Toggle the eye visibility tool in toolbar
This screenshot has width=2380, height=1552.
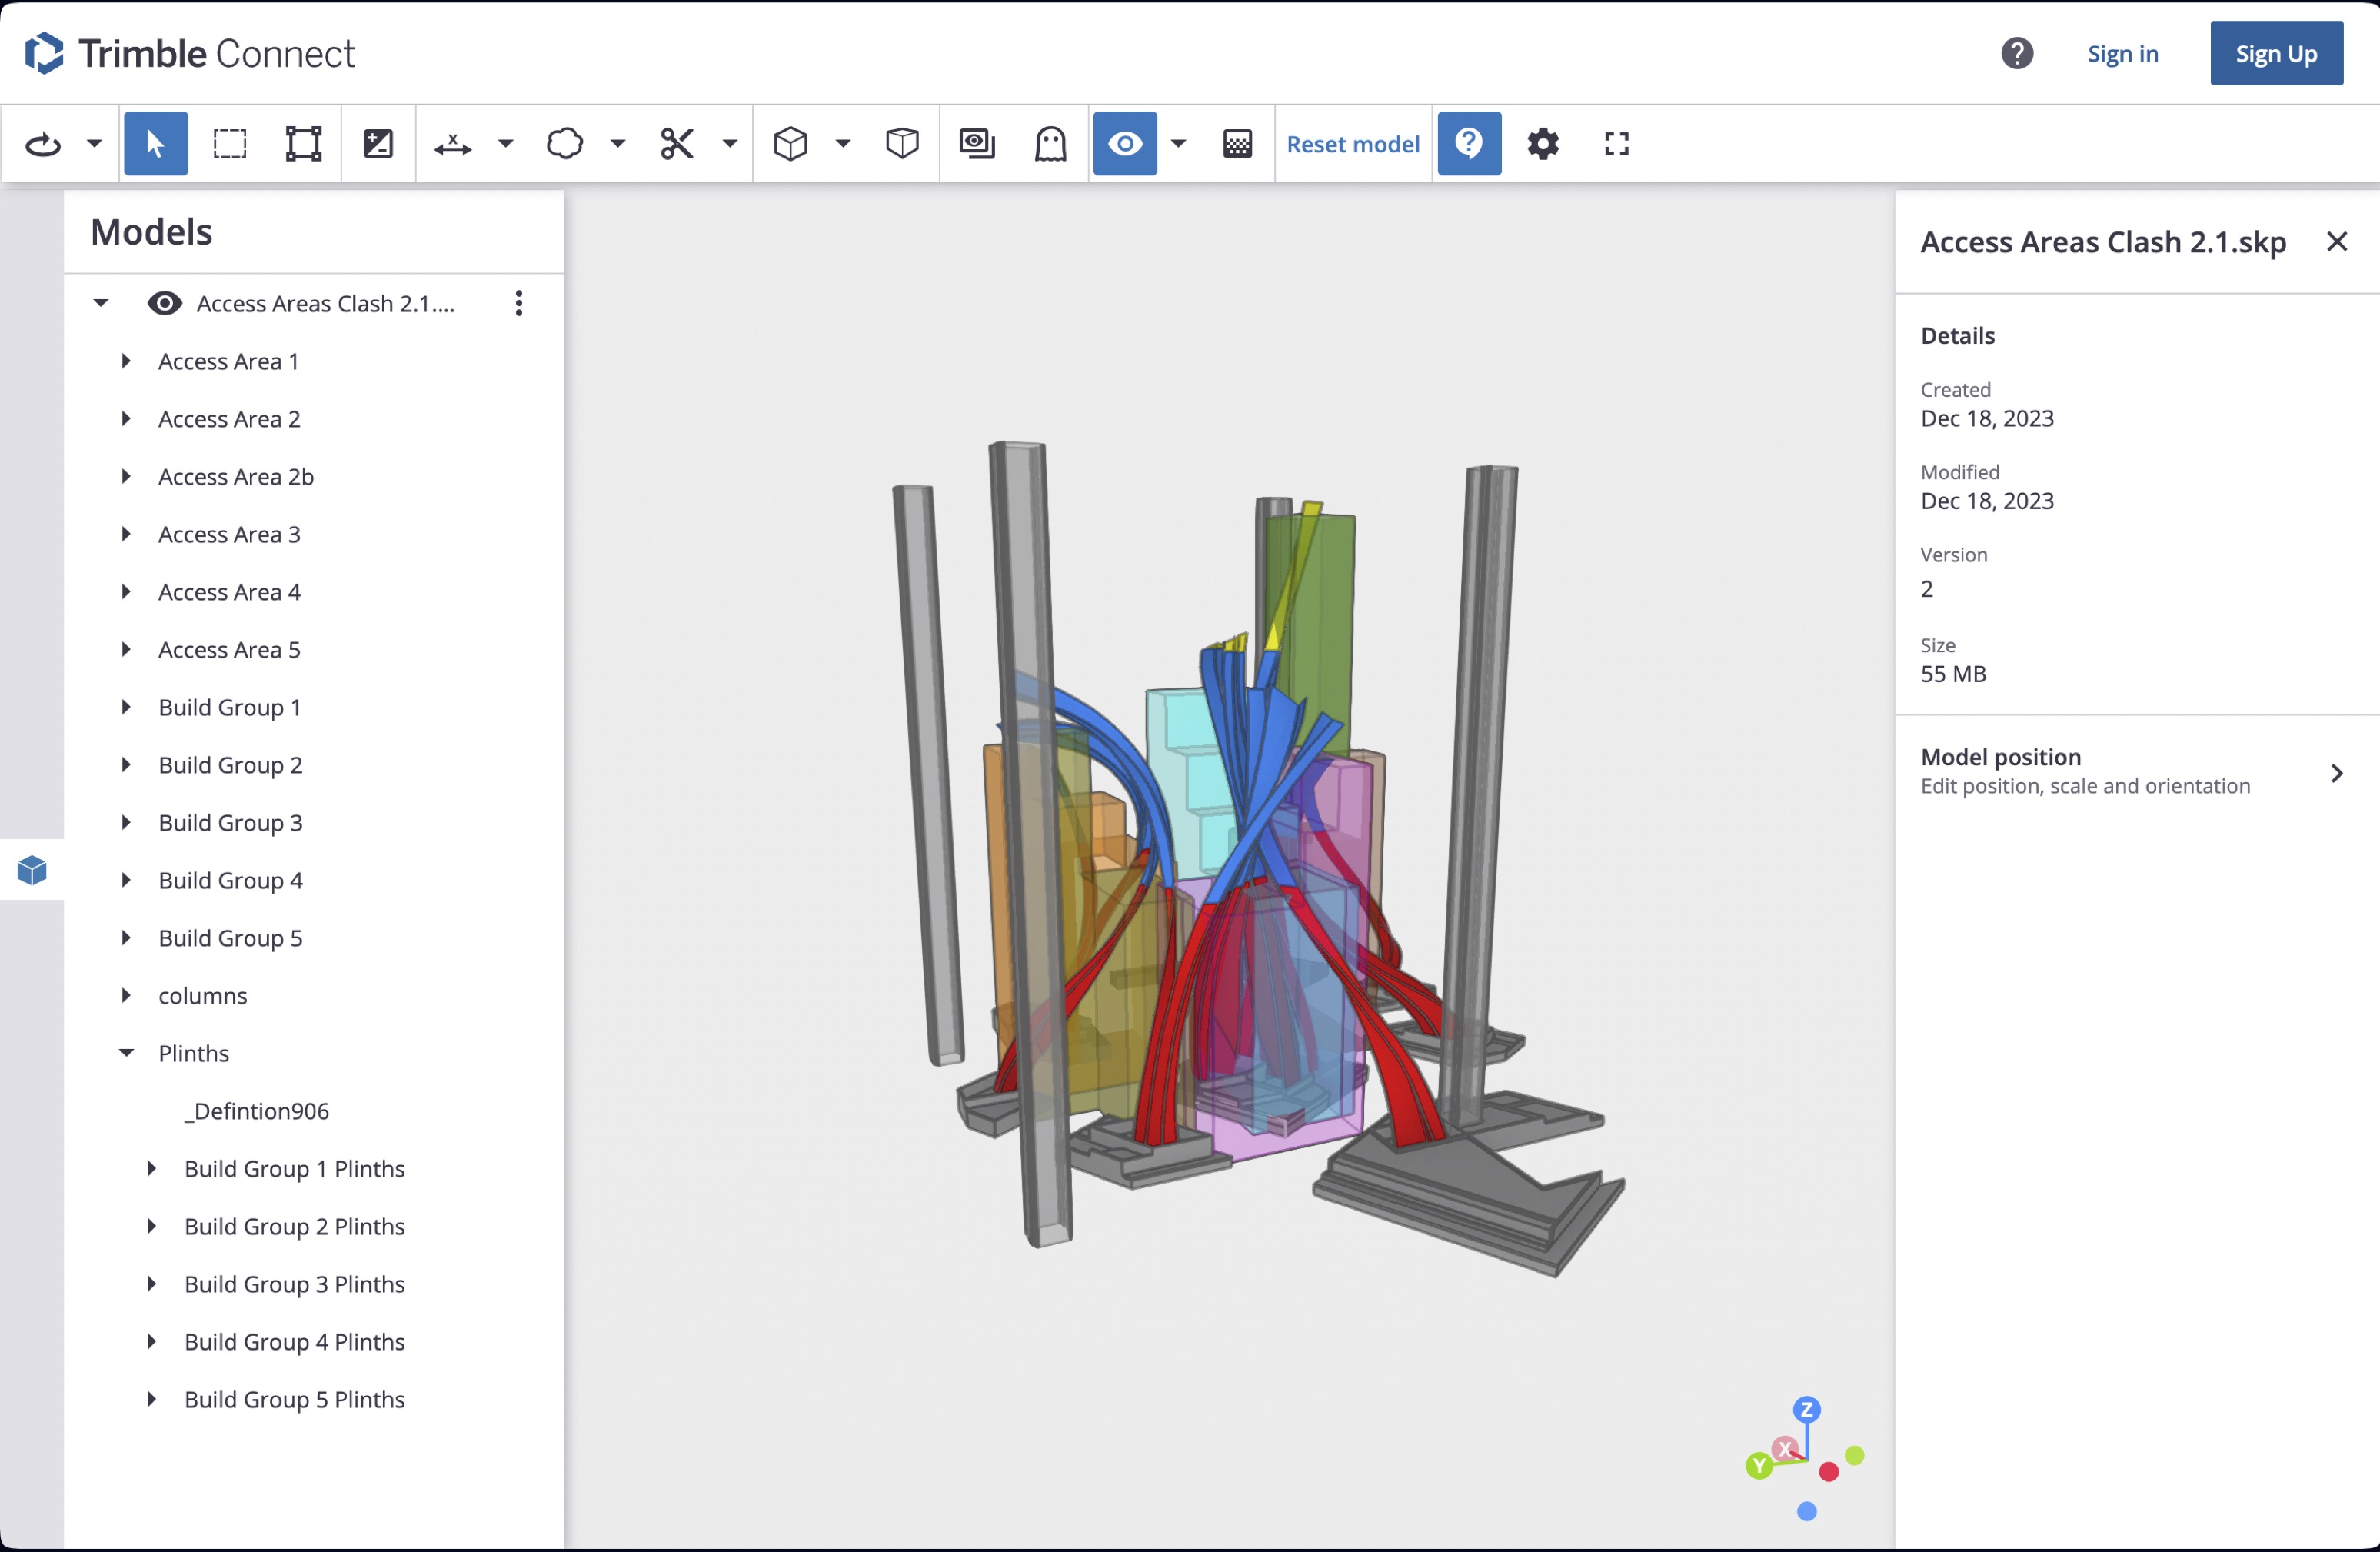pyautogui.click(x=1124, y=143)
